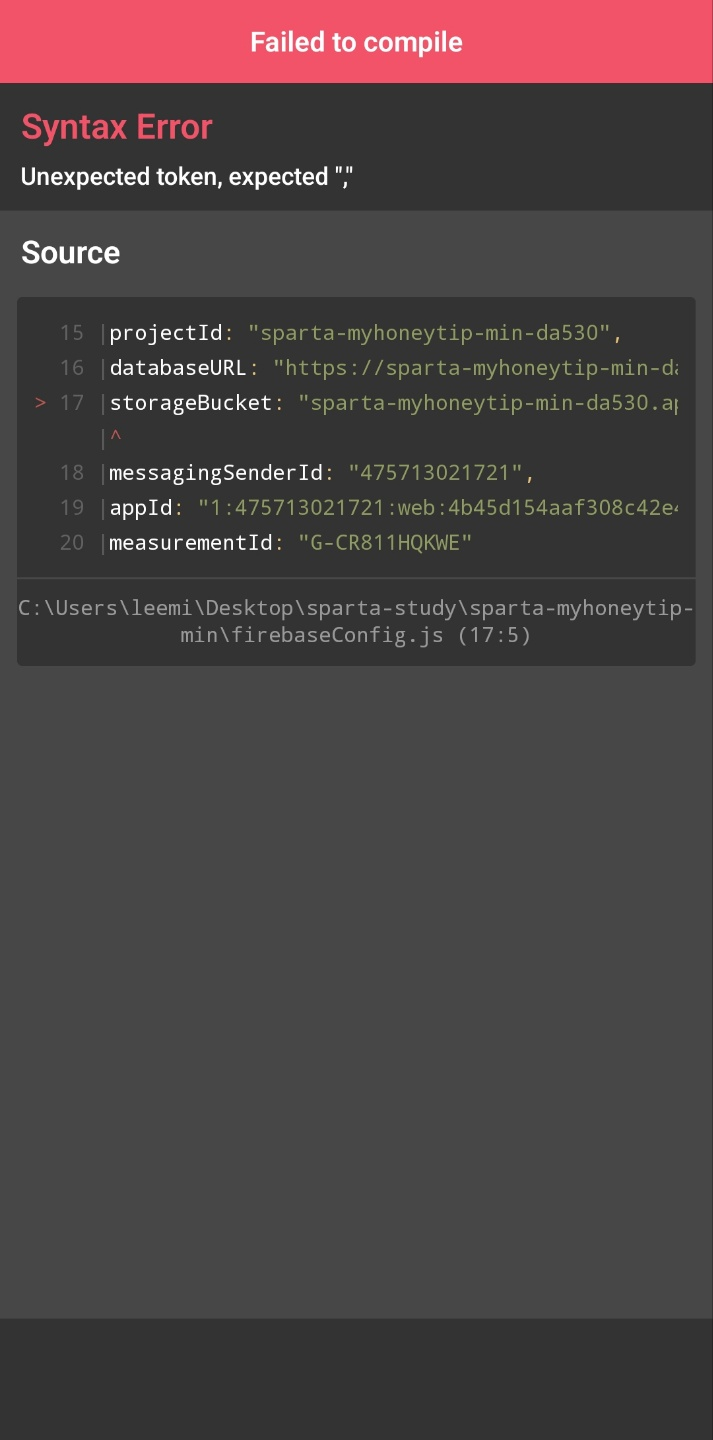The image size is (713, 1440).
Task: Click the messagingSenderId value 475713021721
Action: [435, 473]
